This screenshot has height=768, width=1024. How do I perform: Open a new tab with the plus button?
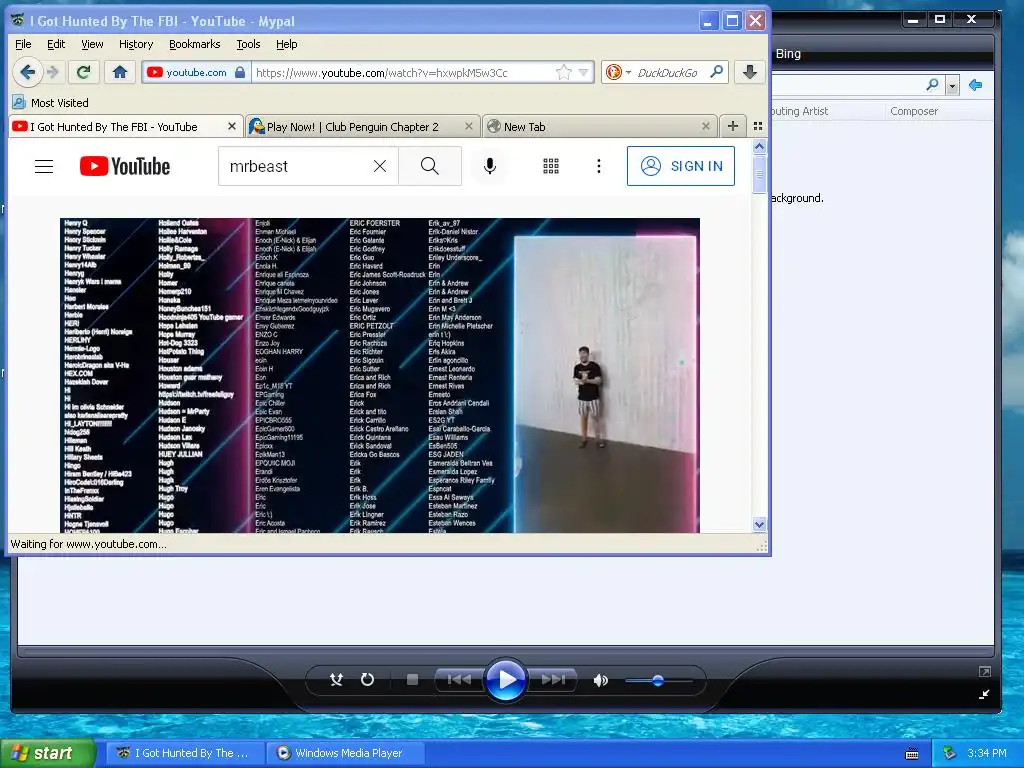click(733, 126)
